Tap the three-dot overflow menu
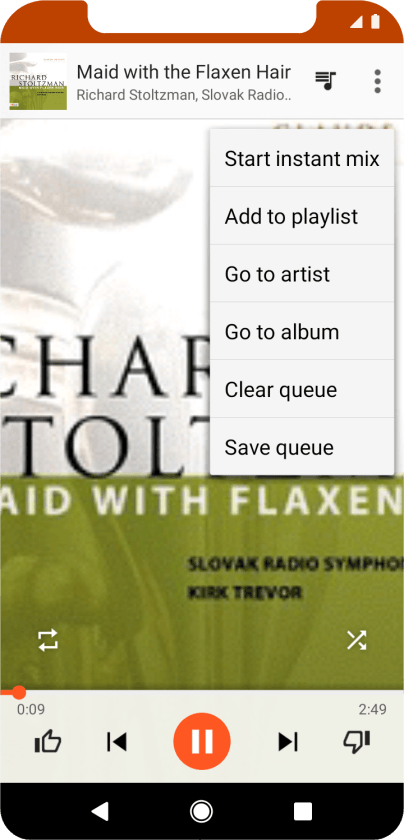The height and width of the screenshot is (840, 404). 377,81
